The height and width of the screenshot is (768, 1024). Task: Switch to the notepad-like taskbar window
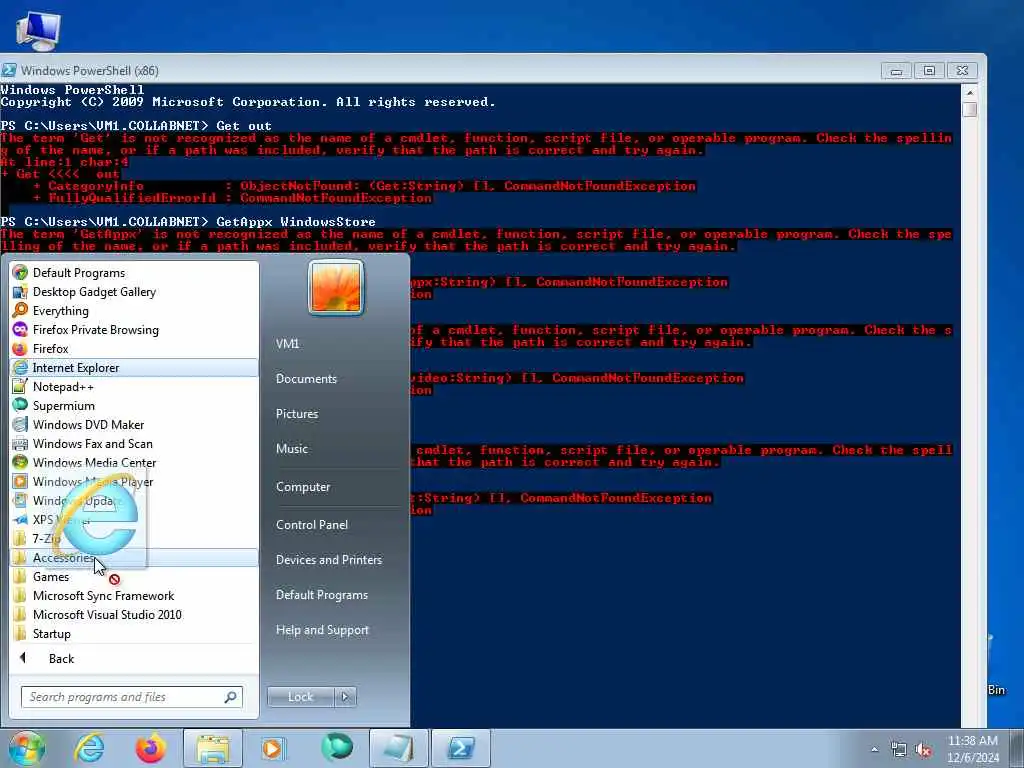coord(399,748)
